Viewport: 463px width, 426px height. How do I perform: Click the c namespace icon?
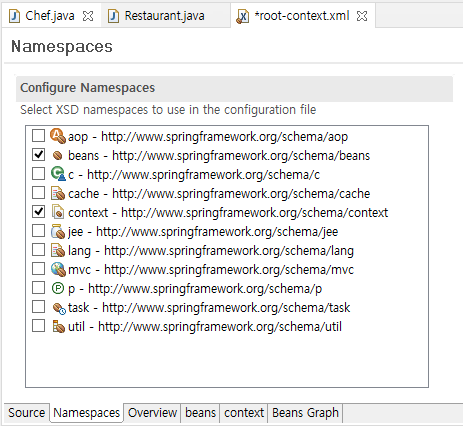(x=58, y=174)
